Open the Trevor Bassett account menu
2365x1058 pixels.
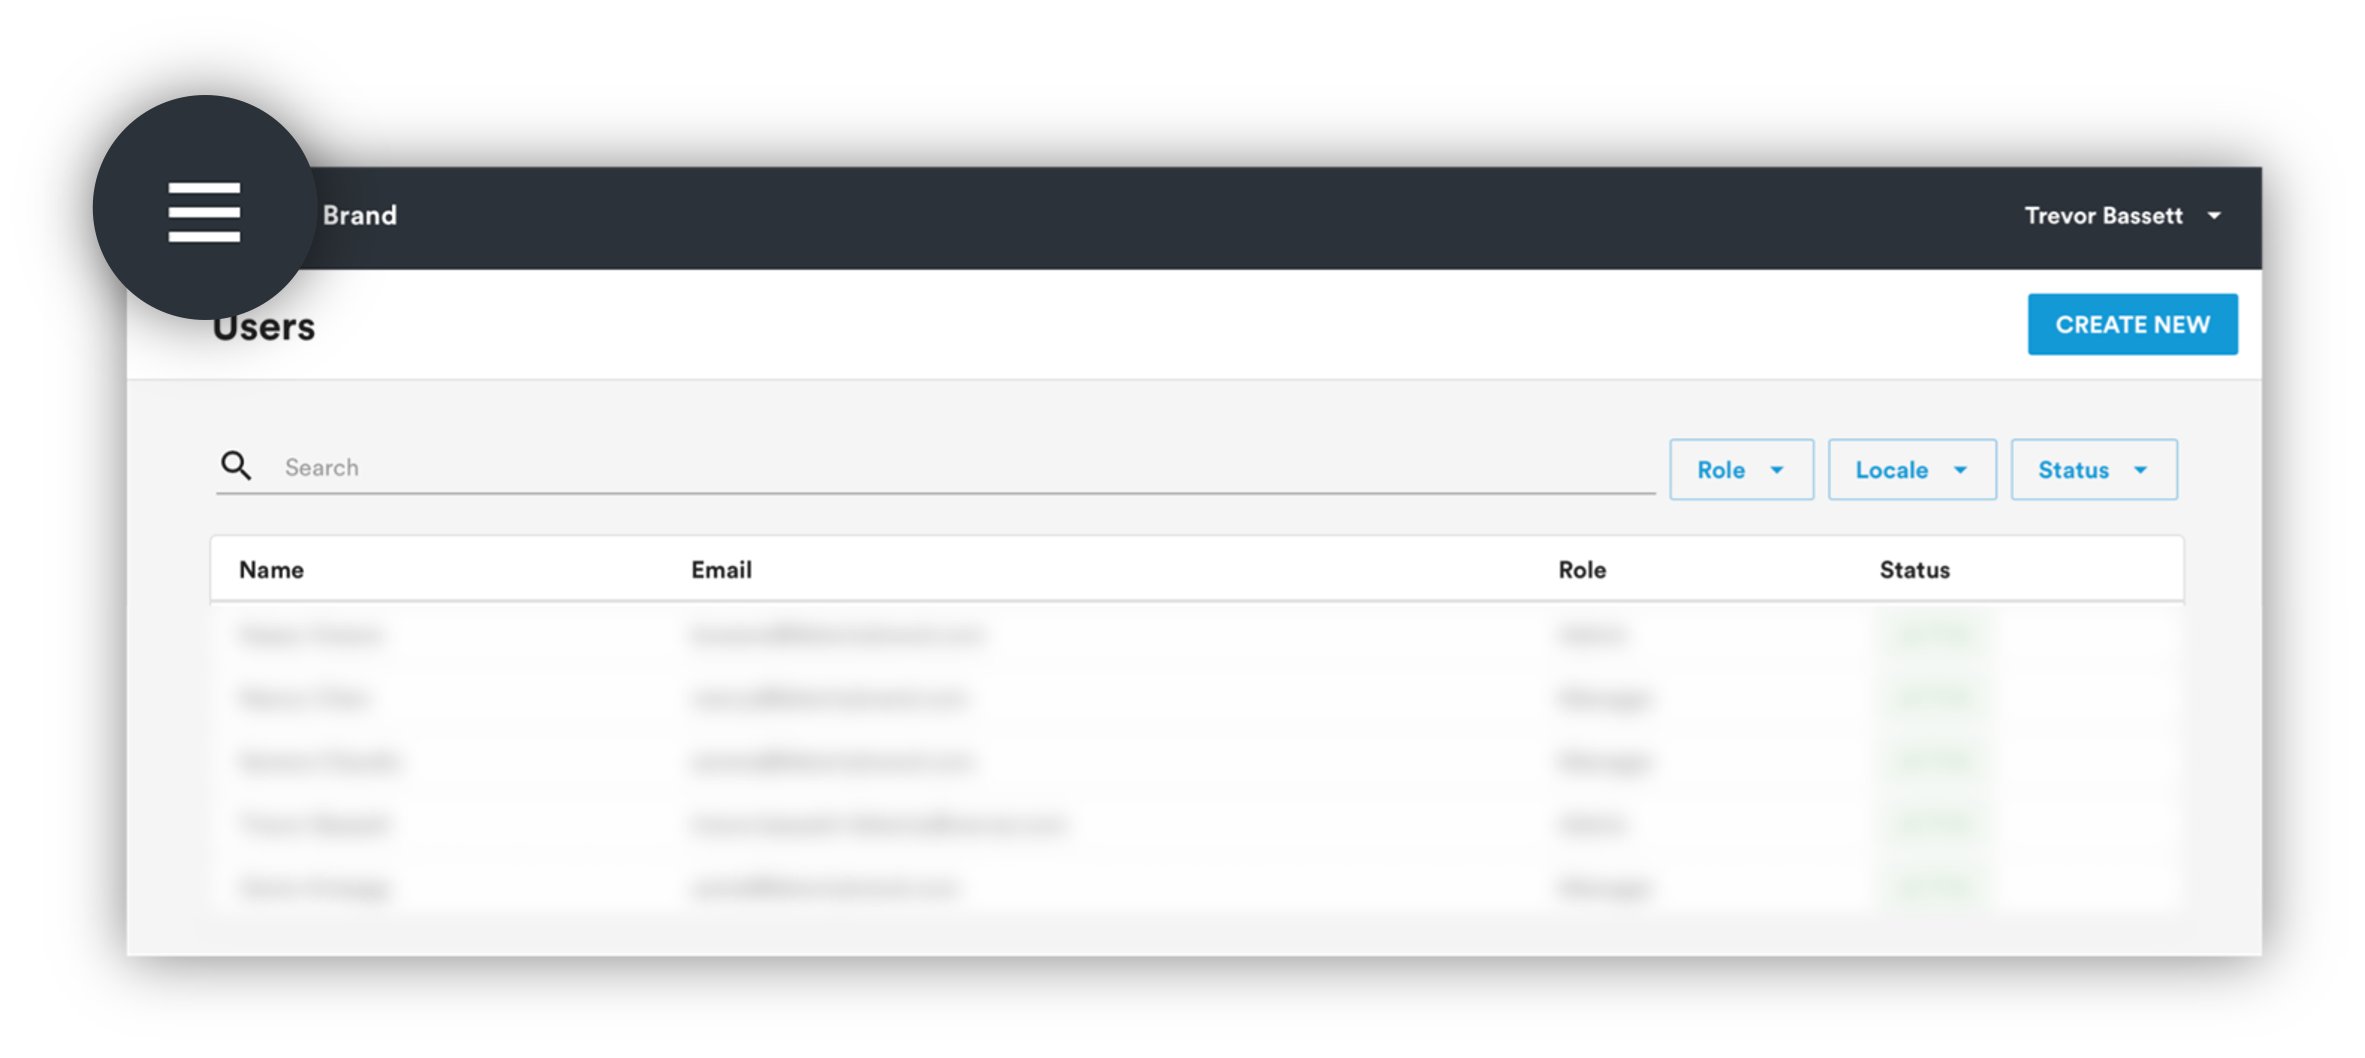point(2122,216)
